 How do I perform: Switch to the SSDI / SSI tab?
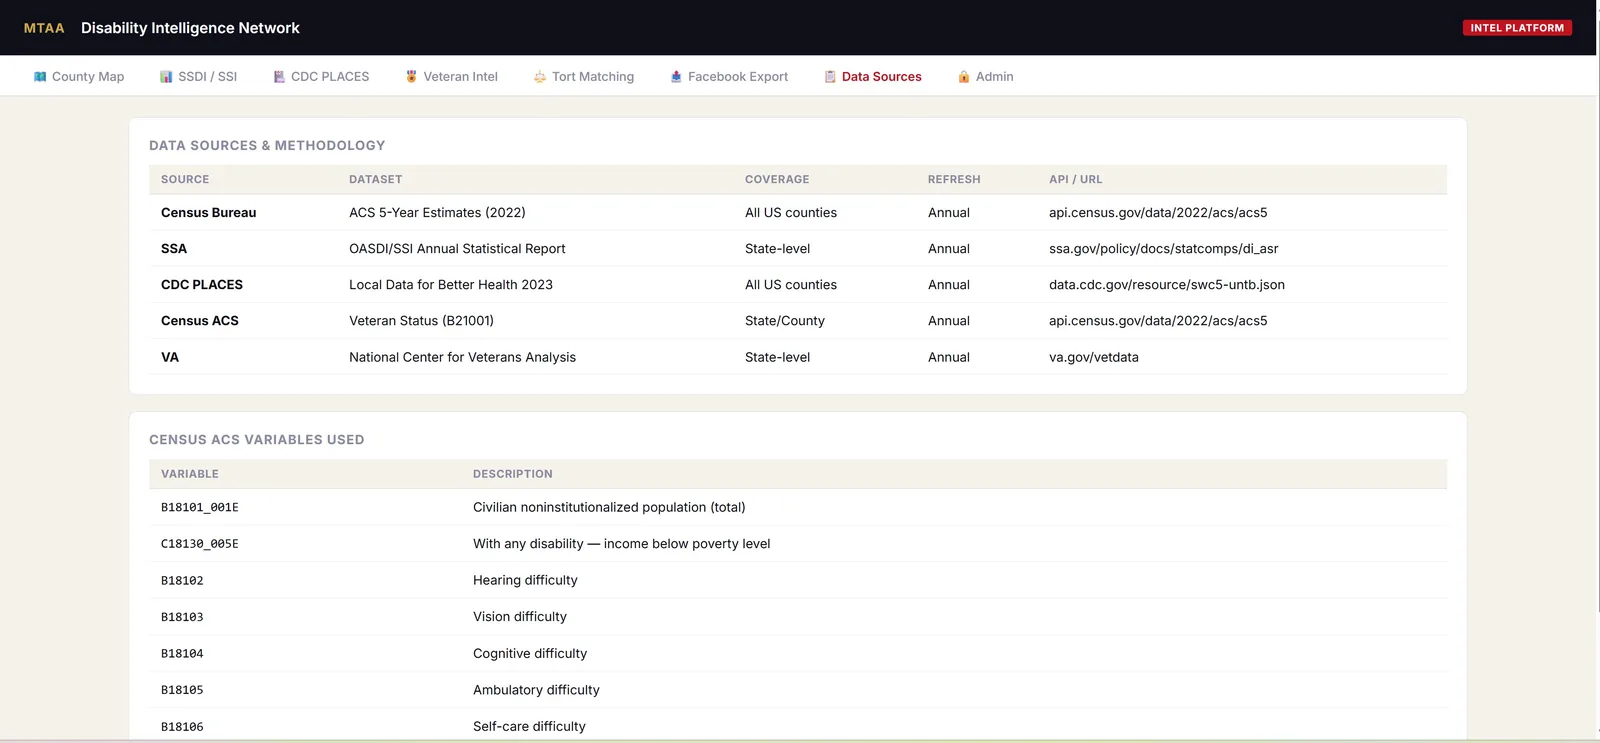click(x=198, y=77)
